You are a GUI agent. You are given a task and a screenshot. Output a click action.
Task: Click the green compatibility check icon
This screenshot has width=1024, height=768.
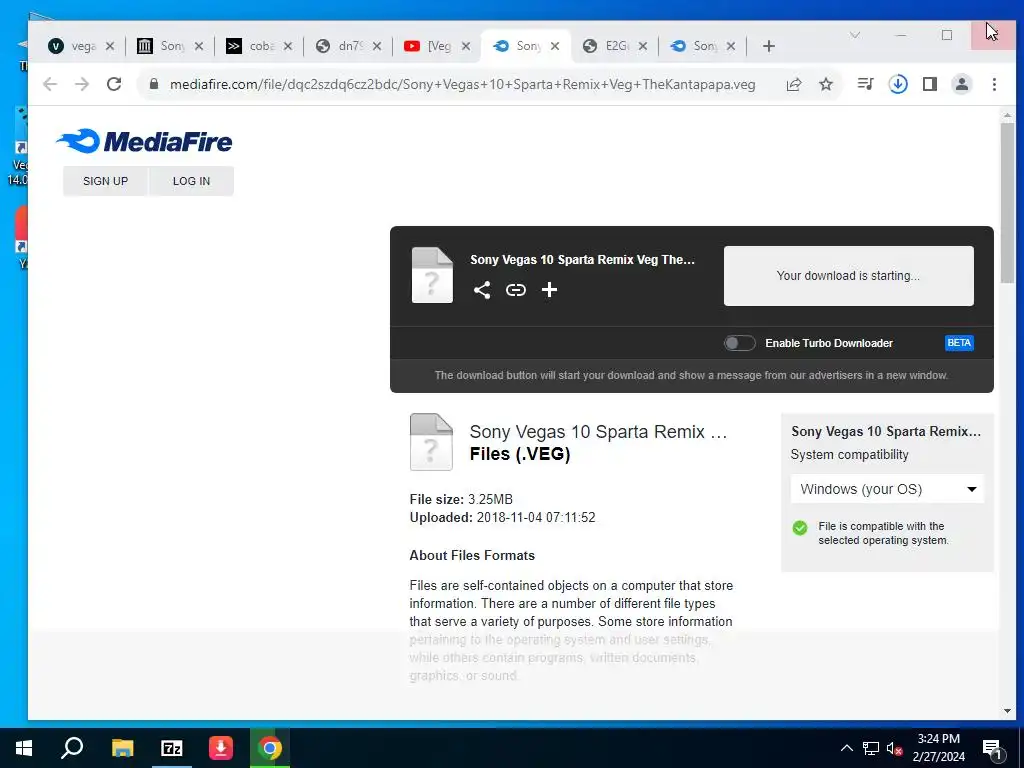800,528
